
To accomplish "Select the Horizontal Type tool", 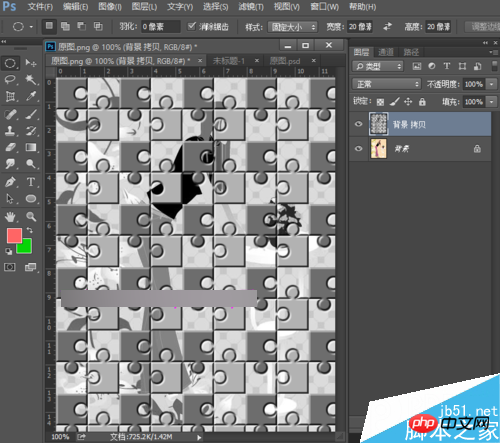I will [x=31, y=182].
